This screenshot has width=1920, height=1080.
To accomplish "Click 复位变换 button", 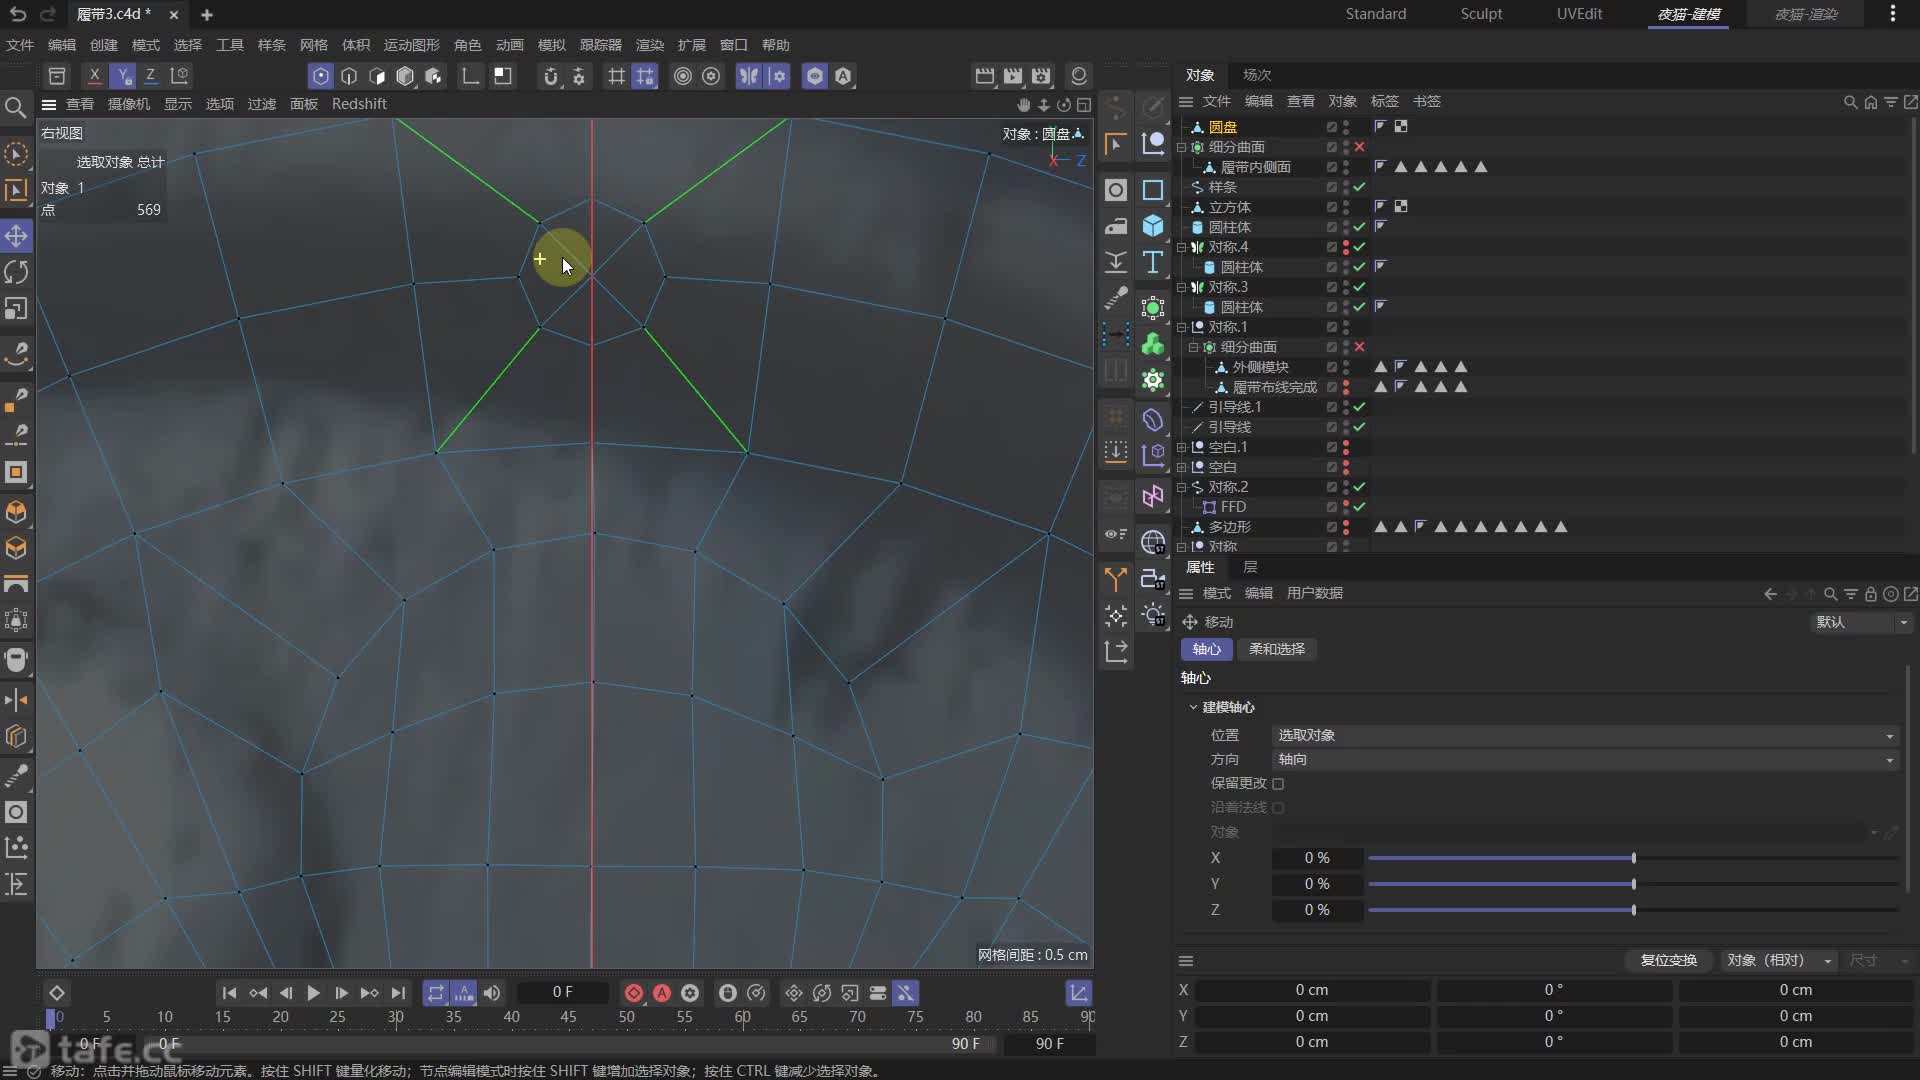I will (x=1669, y=960).
